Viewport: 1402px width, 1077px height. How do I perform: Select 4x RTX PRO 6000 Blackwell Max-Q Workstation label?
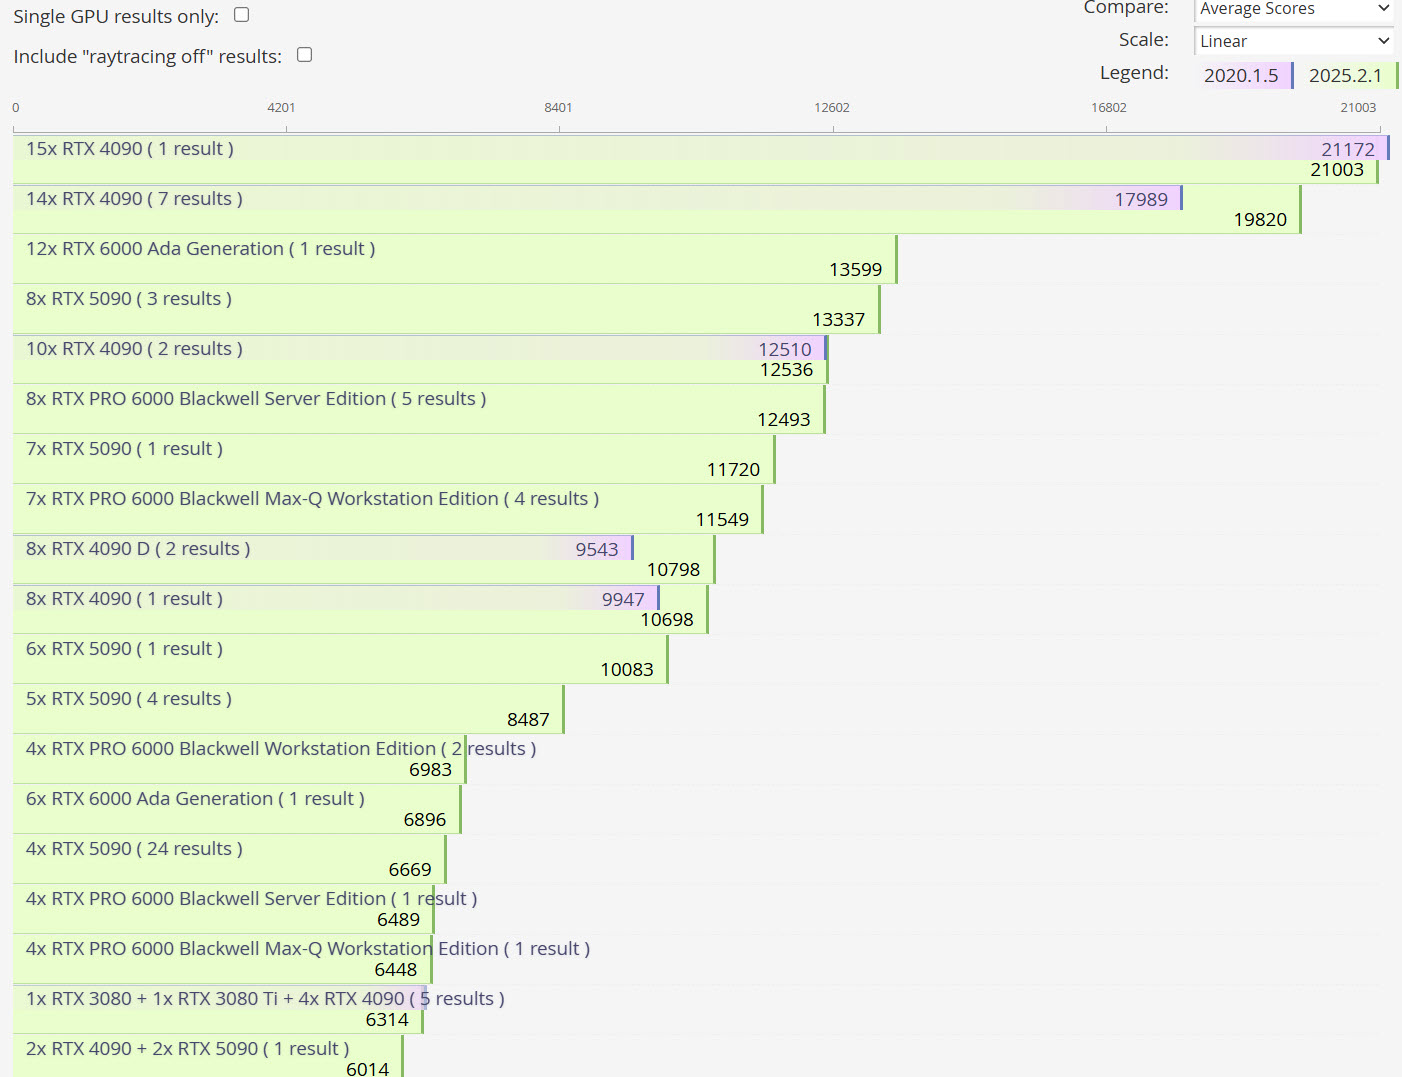(x=308, y=949)
